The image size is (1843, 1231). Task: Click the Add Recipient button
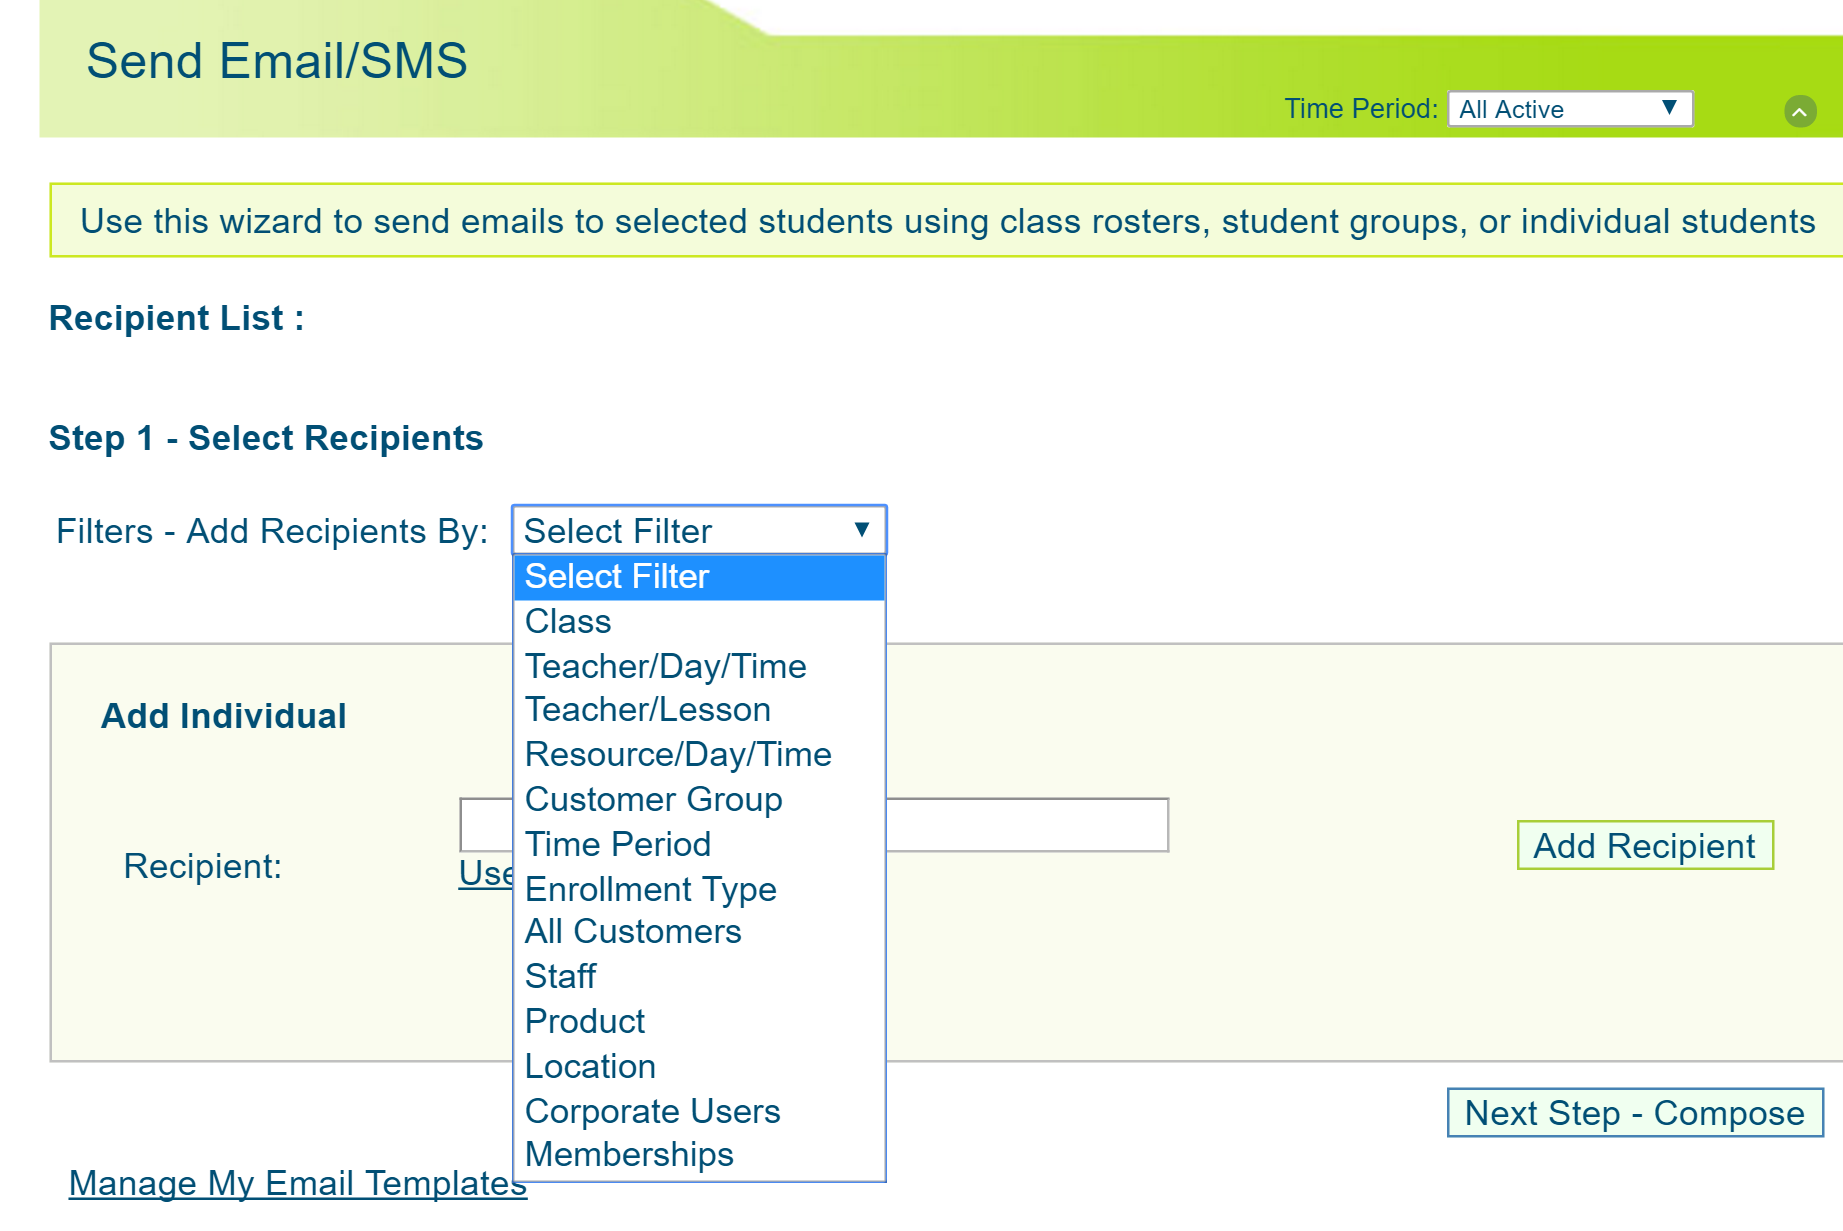click(x=1644, y=846)
